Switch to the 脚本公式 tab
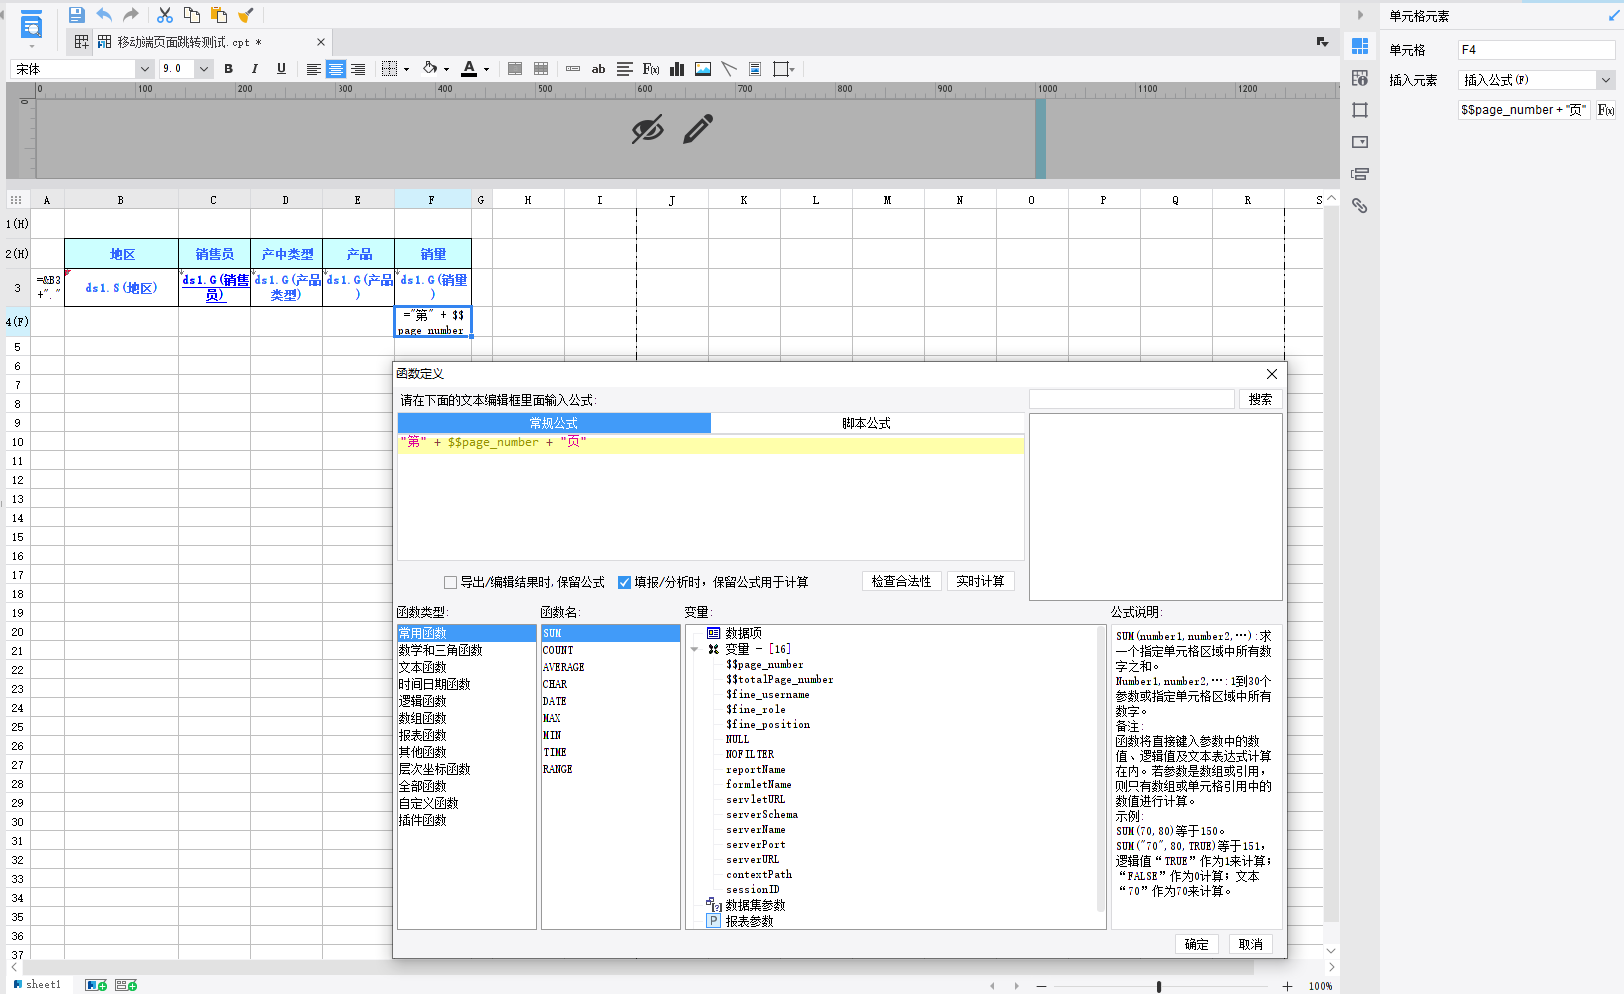The height and width of the screenshot is (994, 1624). pyautogui.click(x=866, y=423)
